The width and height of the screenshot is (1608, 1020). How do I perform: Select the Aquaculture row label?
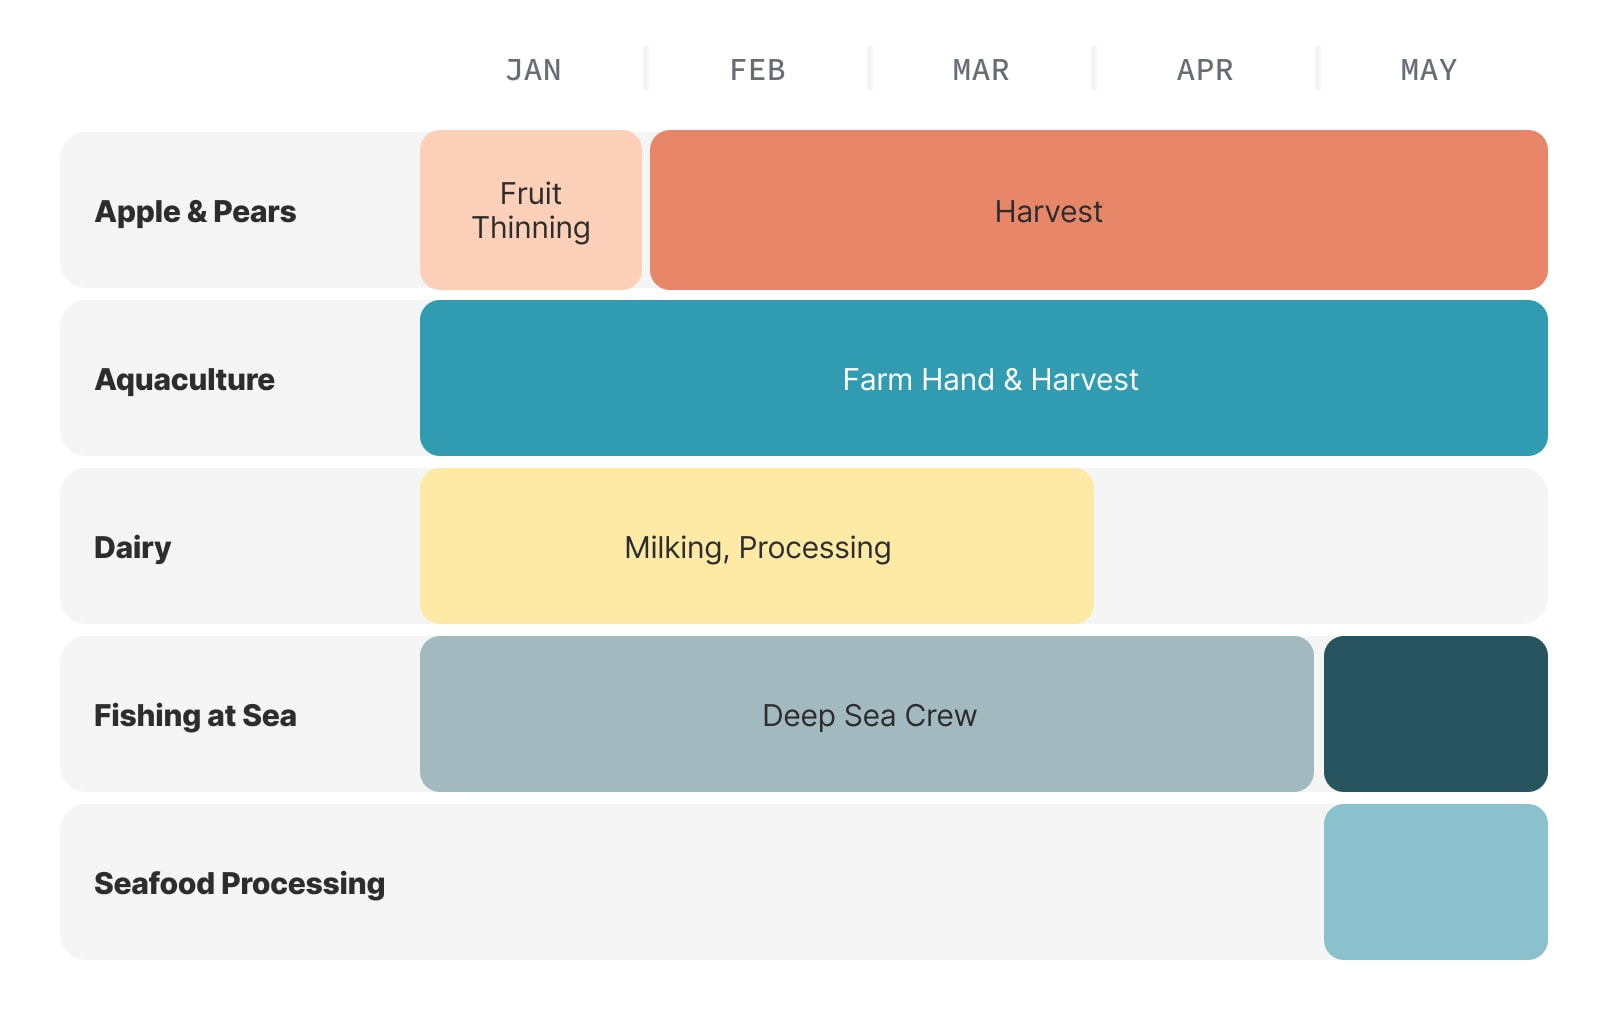[184, 380]
